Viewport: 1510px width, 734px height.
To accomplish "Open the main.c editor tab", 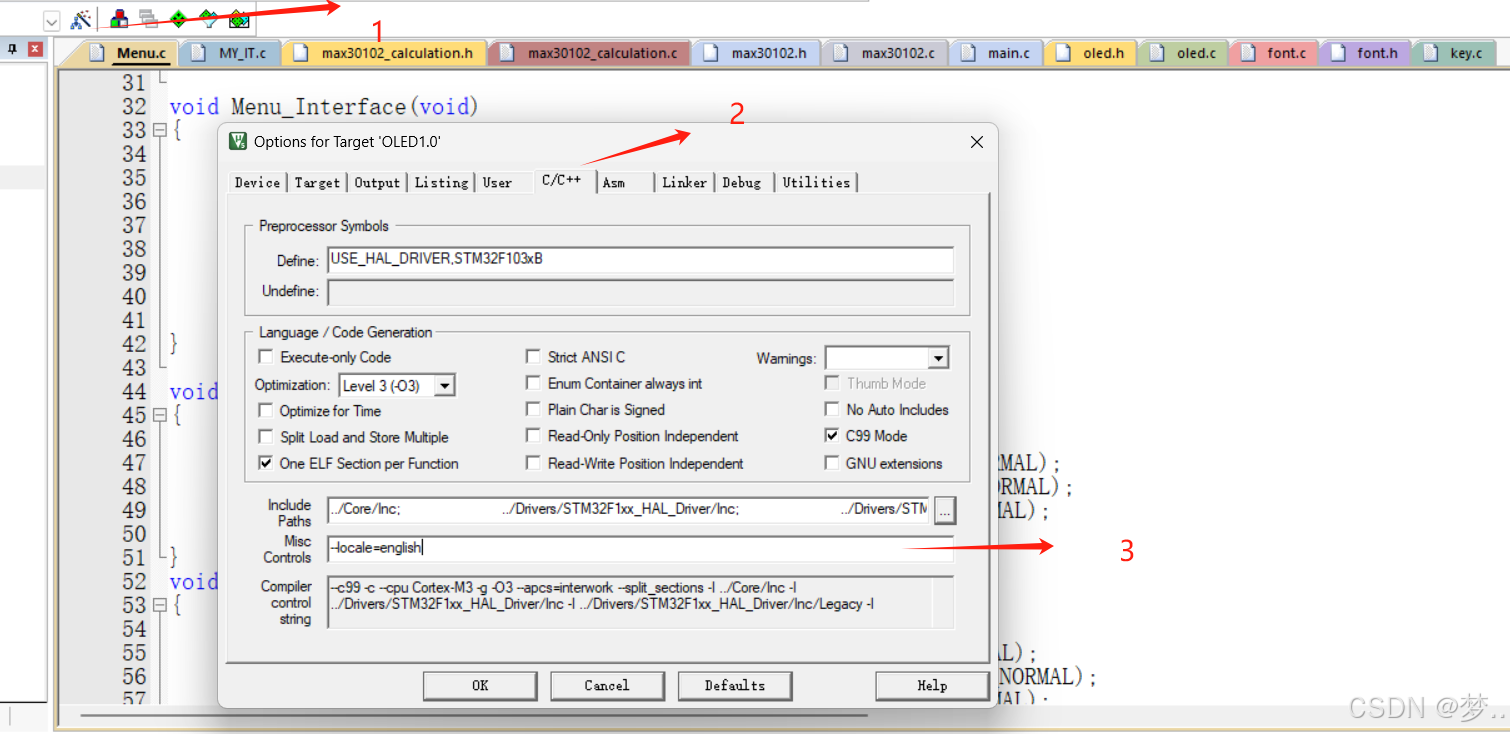I will [x=996, y=53].
